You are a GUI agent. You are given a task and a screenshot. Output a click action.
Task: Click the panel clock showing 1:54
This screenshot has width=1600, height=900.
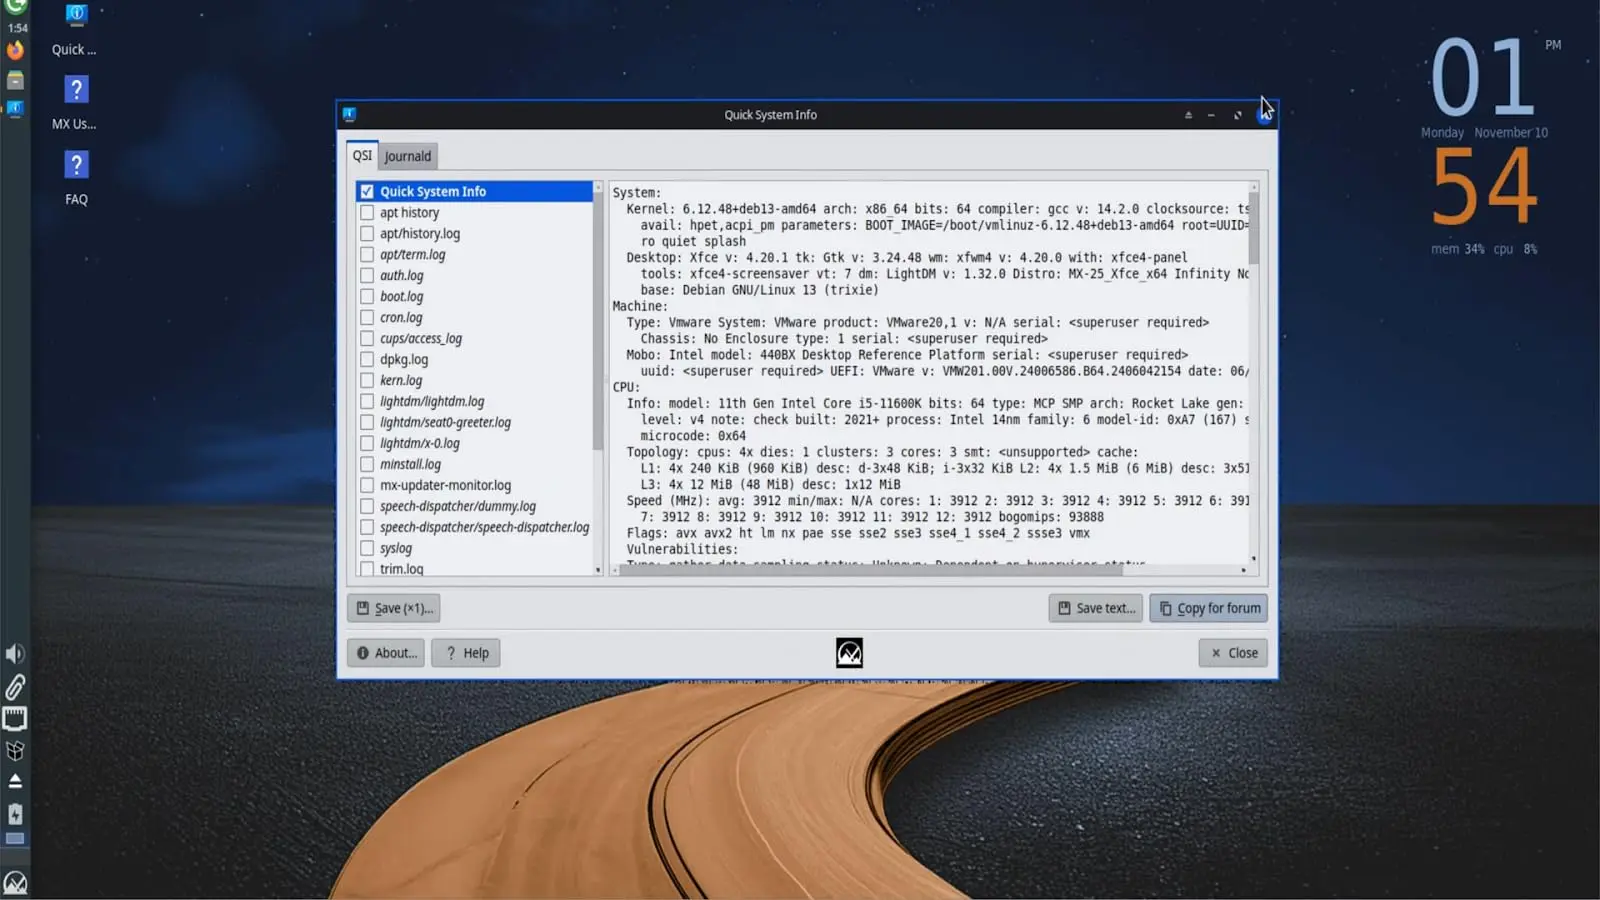(x=17, y=28)
